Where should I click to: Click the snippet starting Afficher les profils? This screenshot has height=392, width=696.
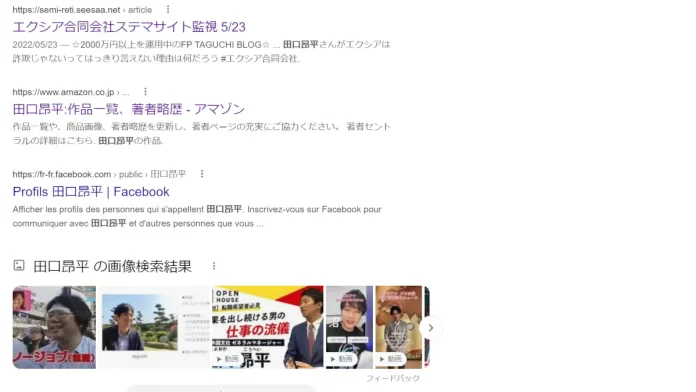coord(197,216)
